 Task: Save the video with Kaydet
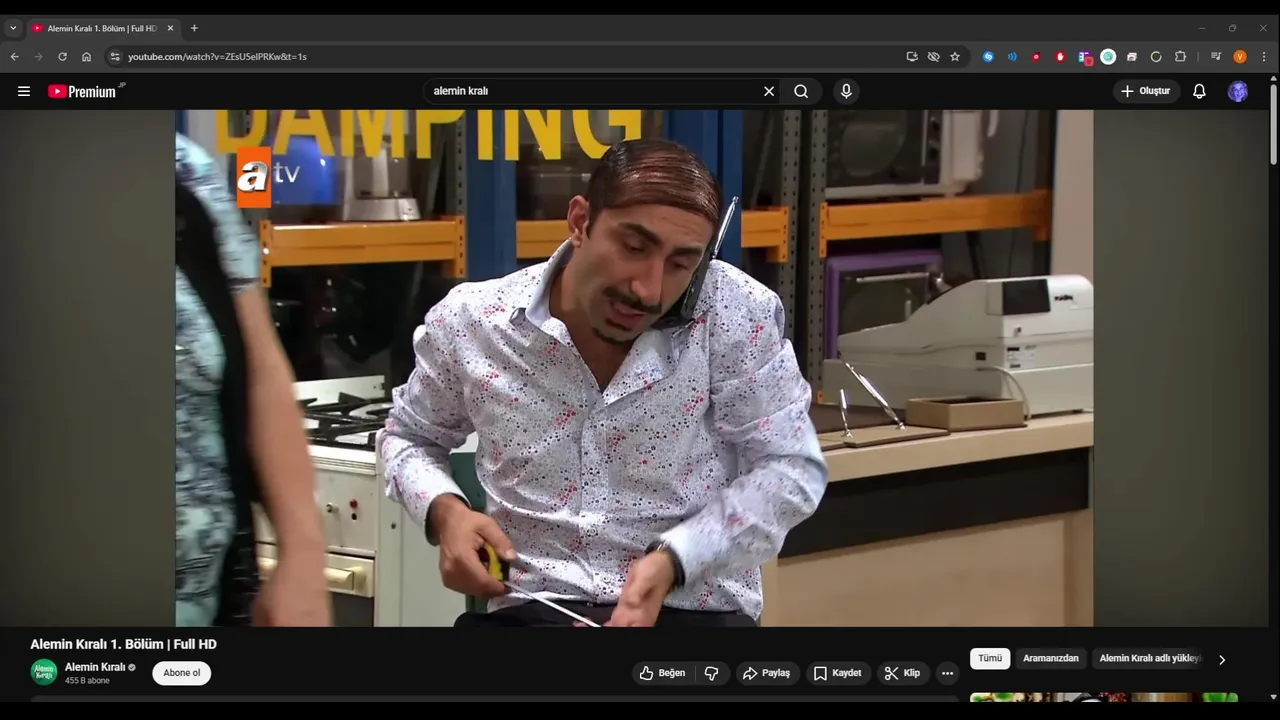click(837, 673)
